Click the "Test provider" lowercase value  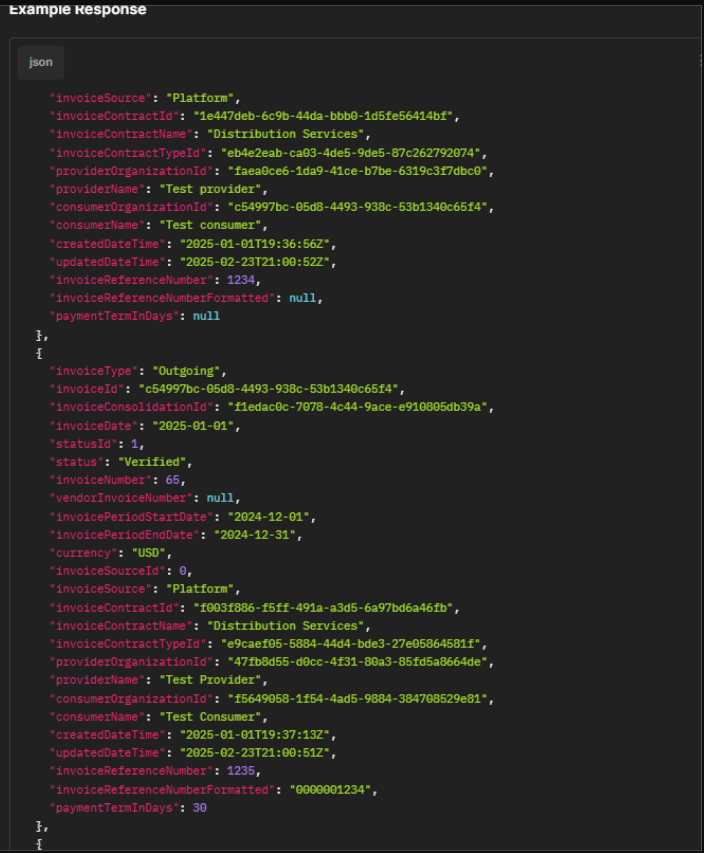pos(211,189)
